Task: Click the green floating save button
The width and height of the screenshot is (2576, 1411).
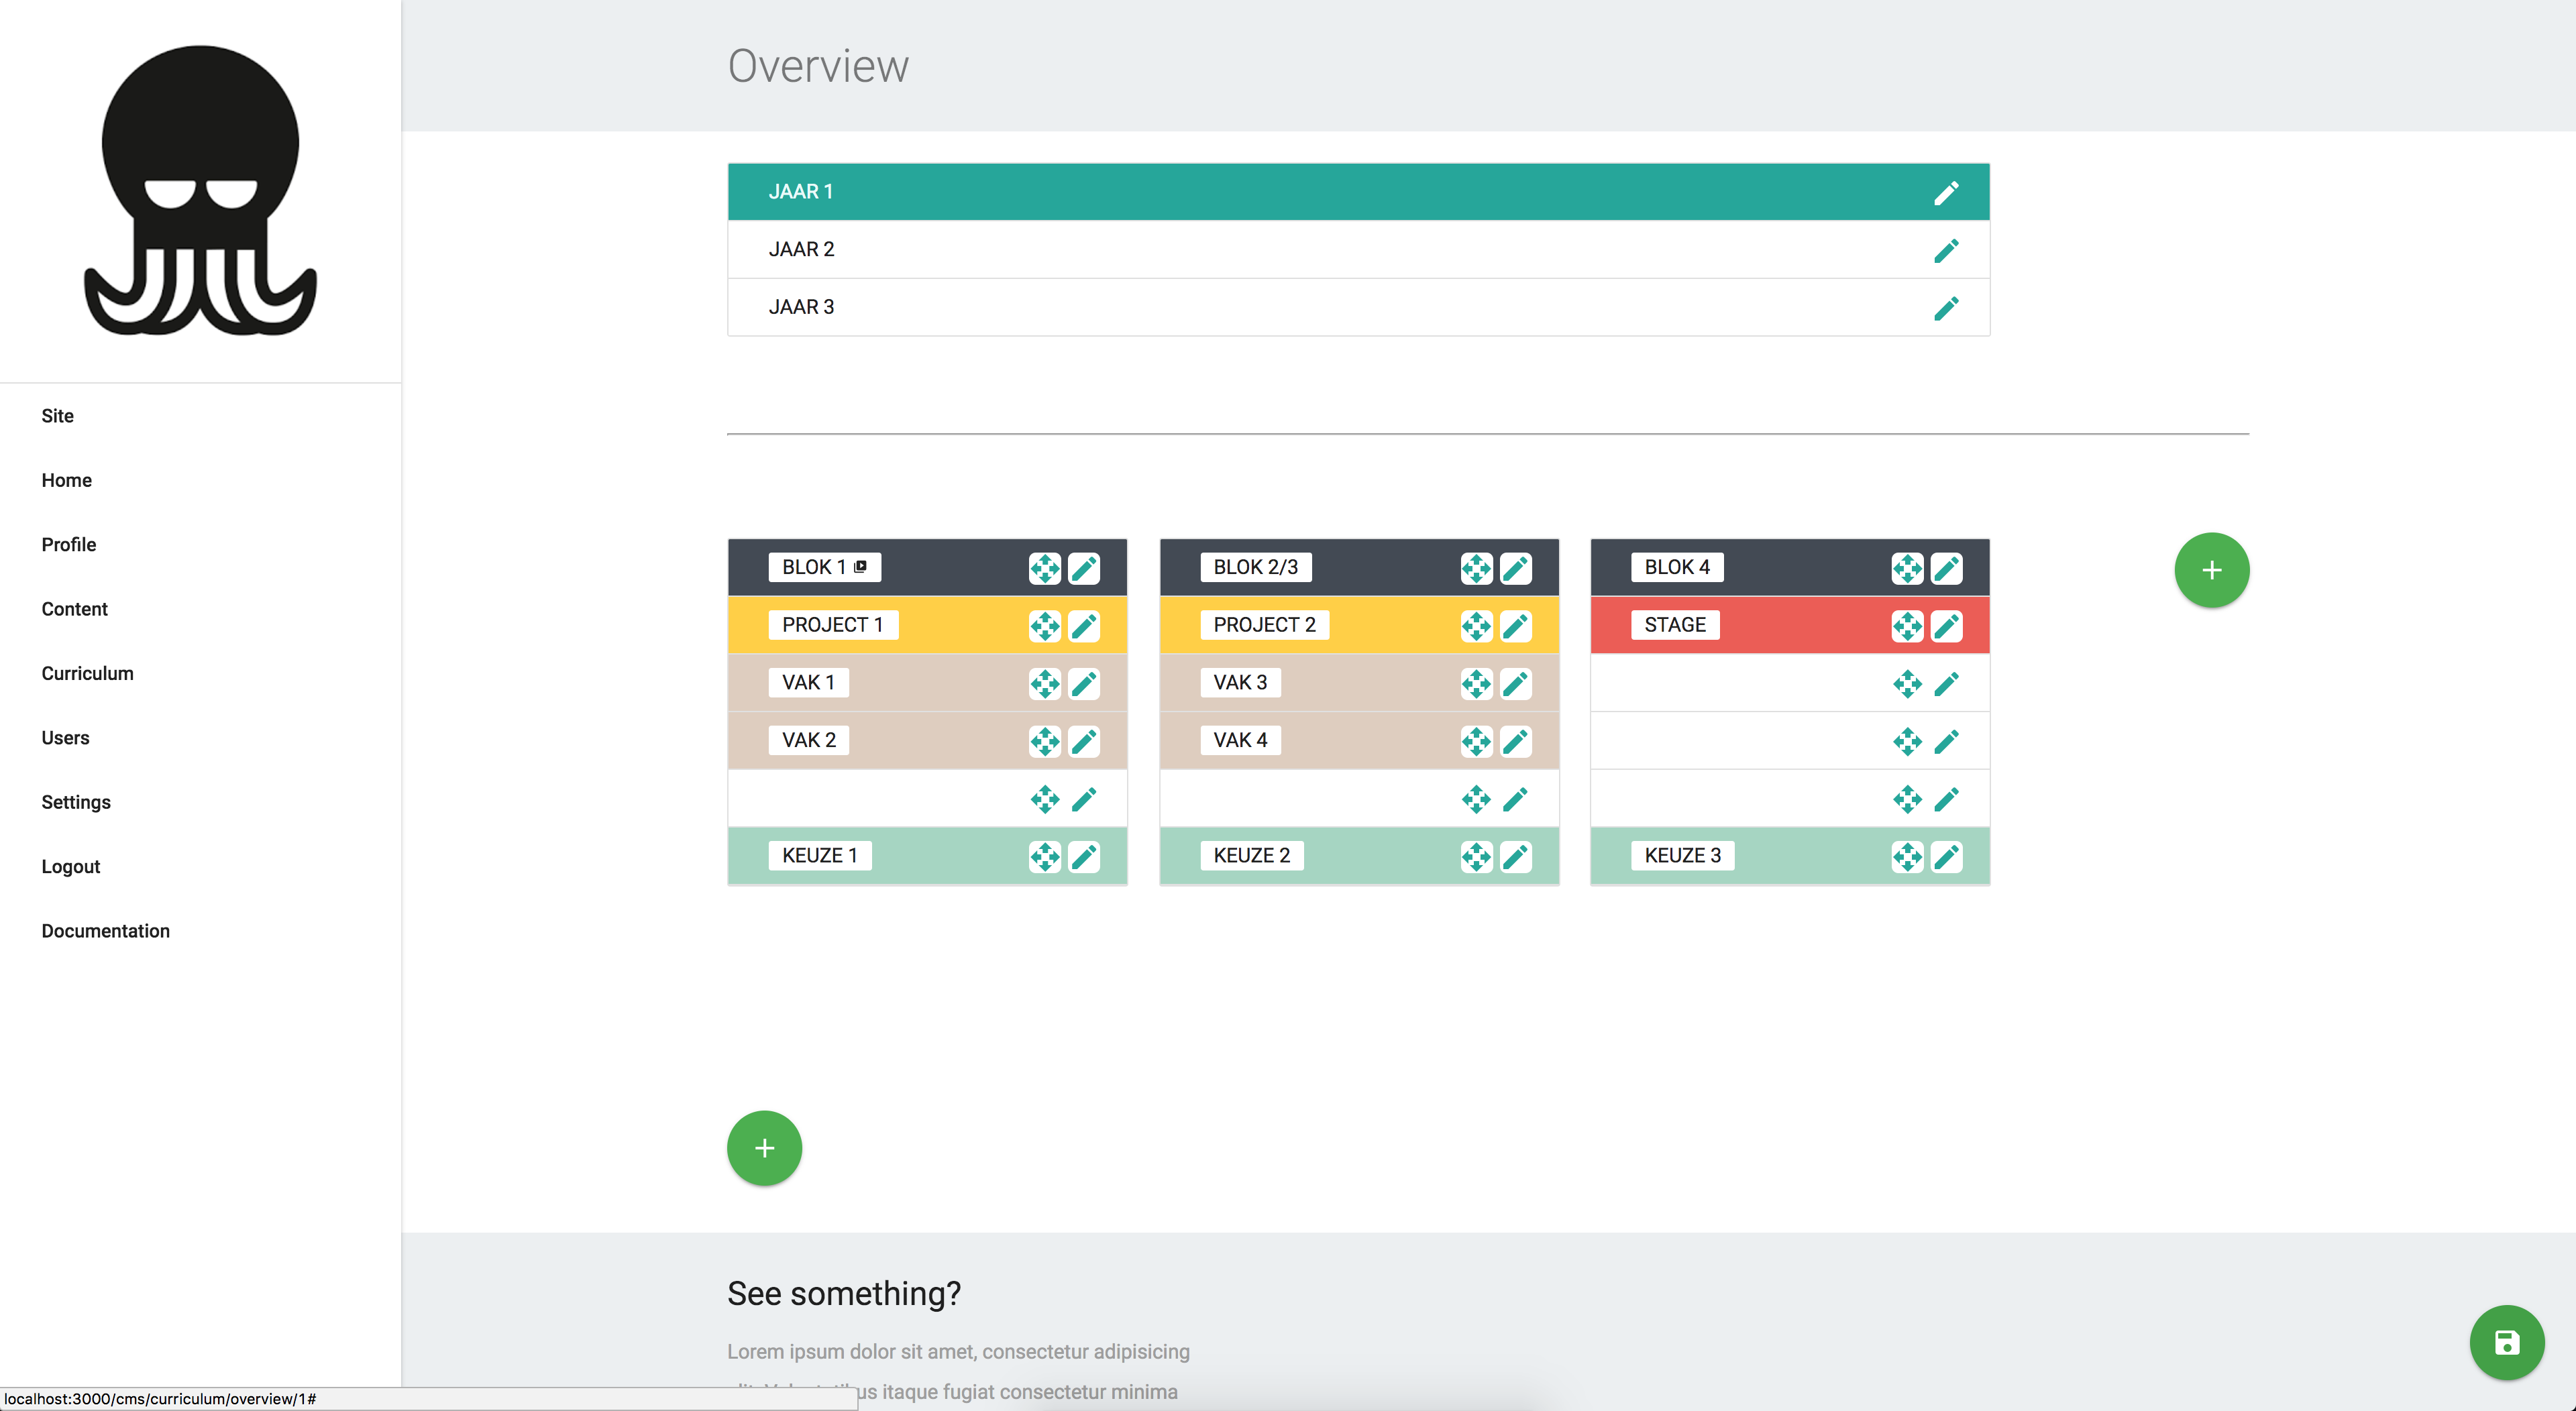Action: pos(2506,1342)
